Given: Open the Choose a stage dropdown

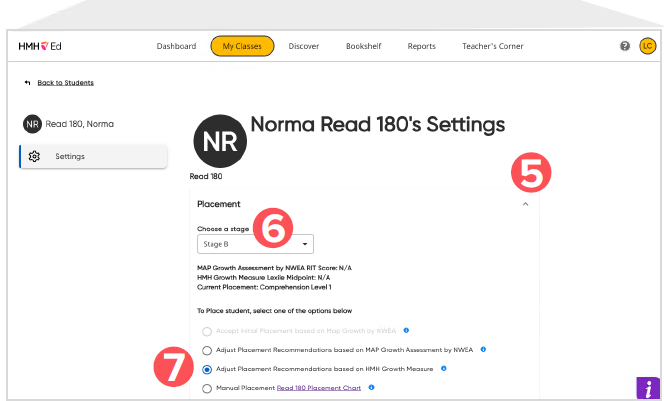Looking at the screenshot, I should [255, 243].
